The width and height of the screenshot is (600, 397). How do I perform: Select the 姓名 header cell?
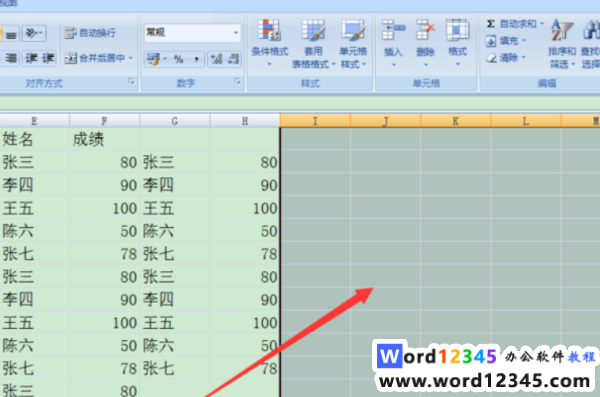click(x=34, y=139)
